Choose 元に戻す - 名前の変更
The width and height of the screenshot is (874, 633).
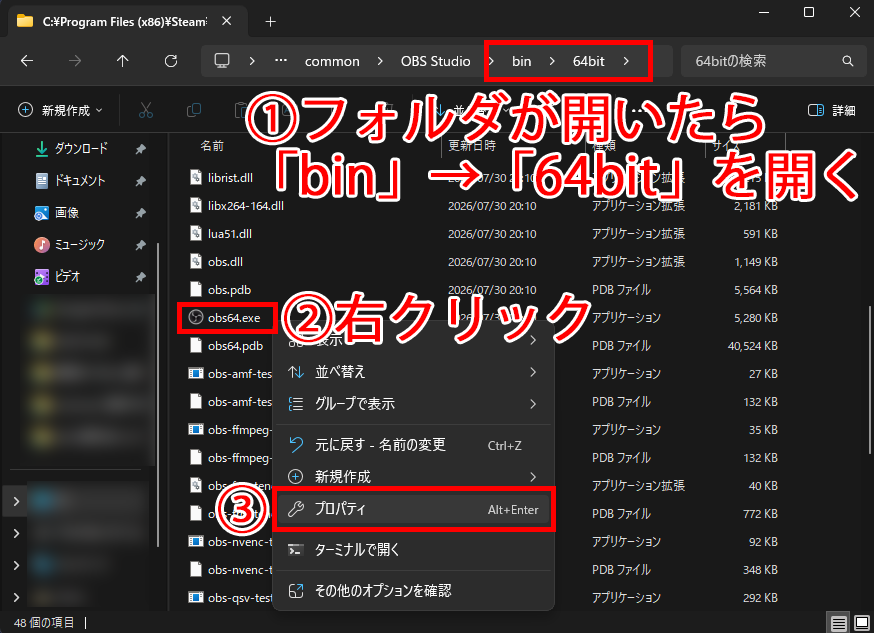coord(413,445)
